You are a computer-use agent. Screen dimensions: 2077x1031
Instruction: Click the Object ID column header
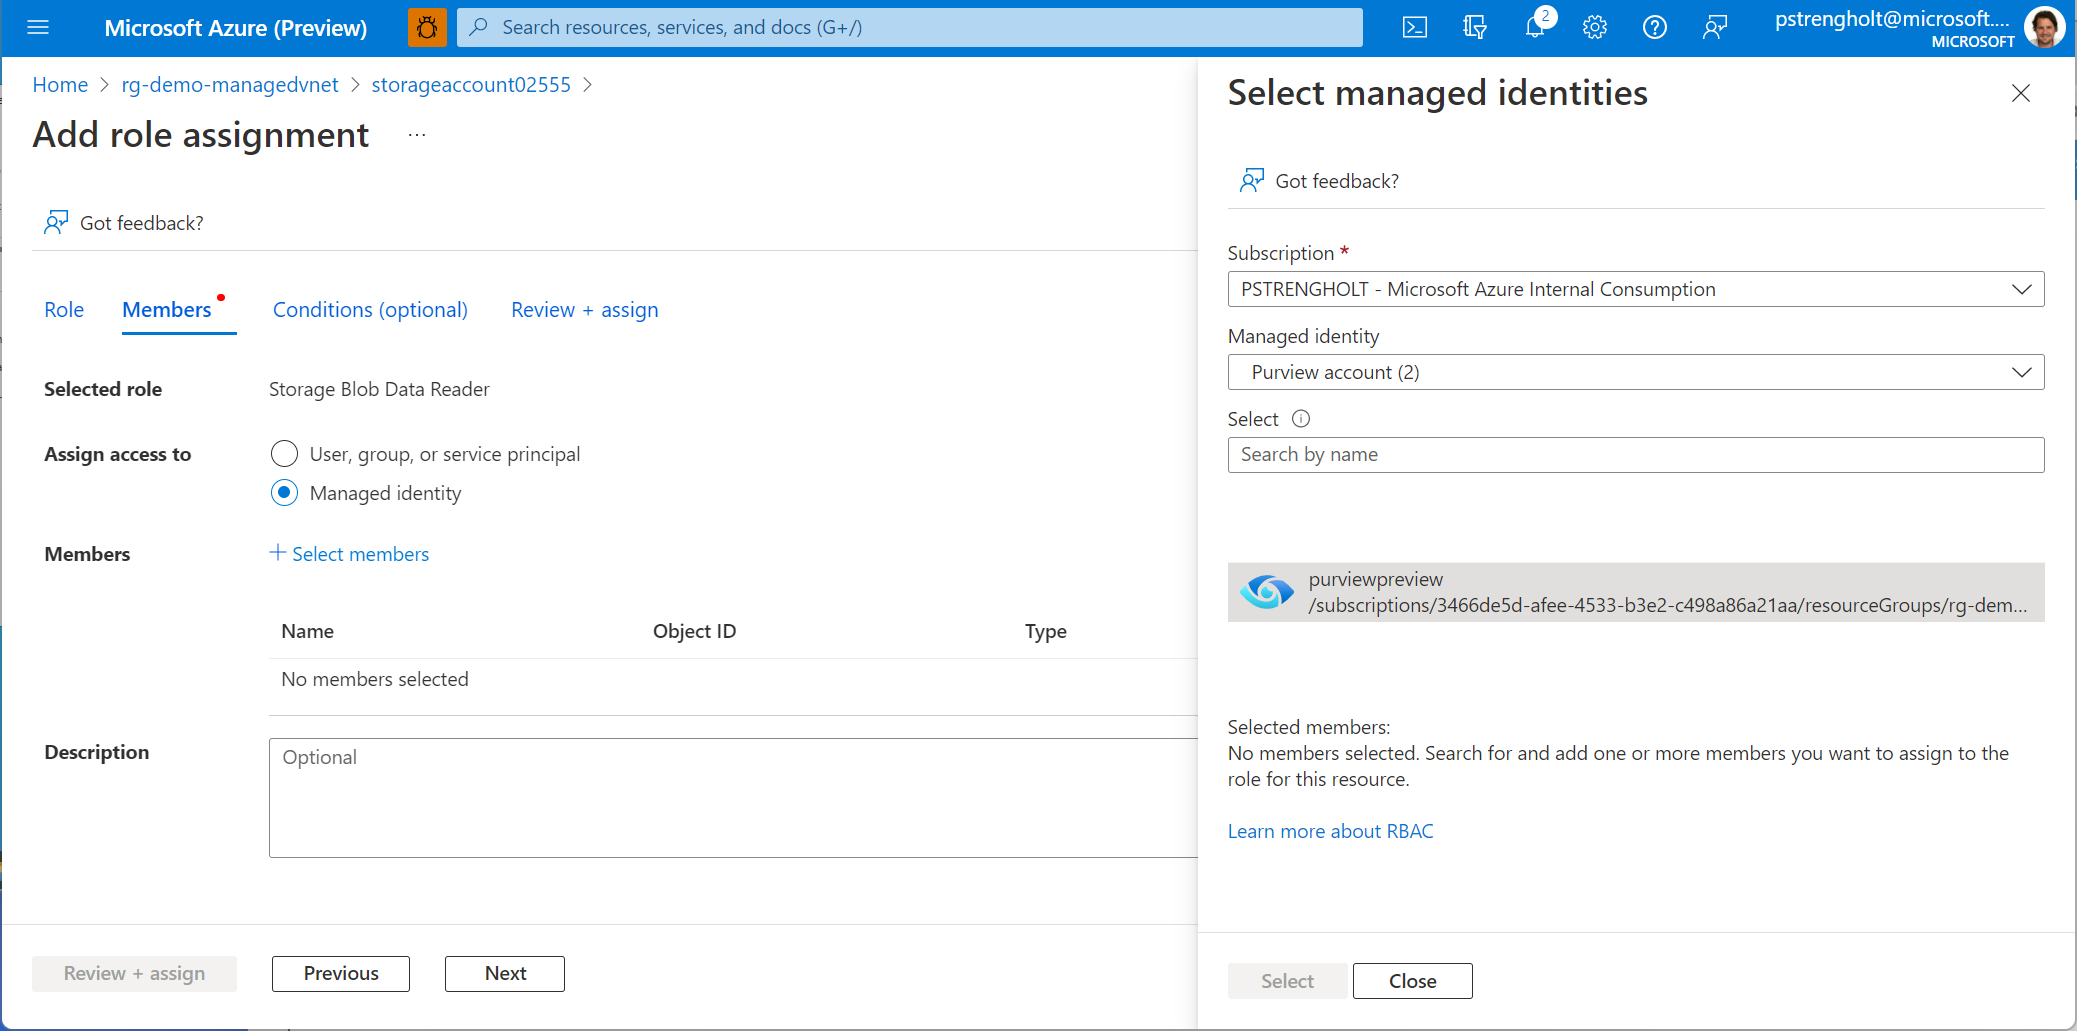click(x=694, y=631)
